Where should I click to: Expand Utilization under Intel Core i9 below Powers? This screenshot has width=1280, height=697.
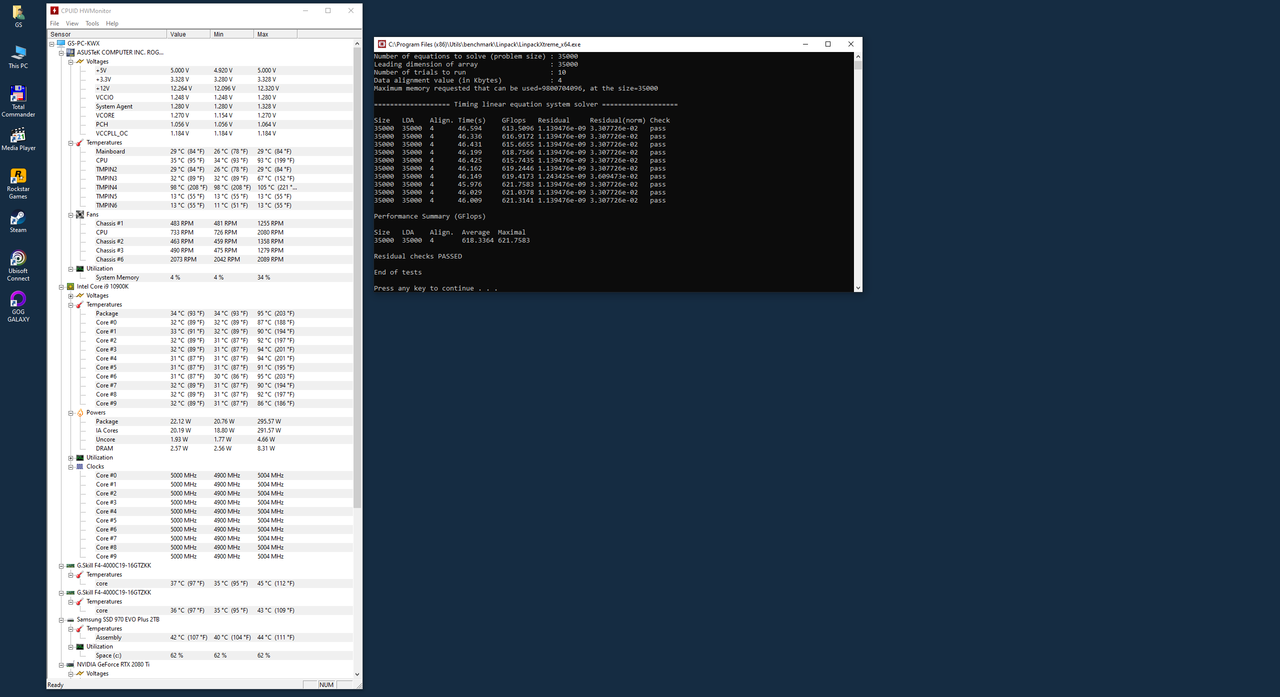click(70, 457)
